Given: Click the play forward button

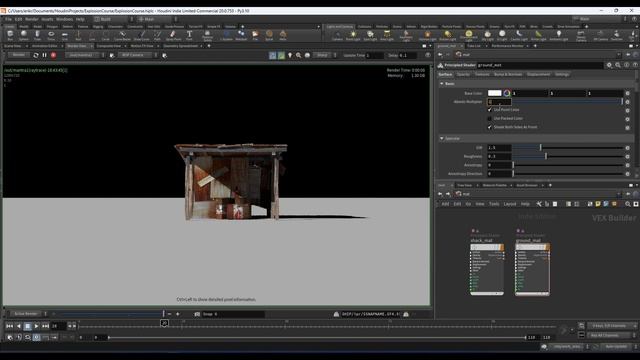Looking at the screenshot, I should [x=36, y=326].
